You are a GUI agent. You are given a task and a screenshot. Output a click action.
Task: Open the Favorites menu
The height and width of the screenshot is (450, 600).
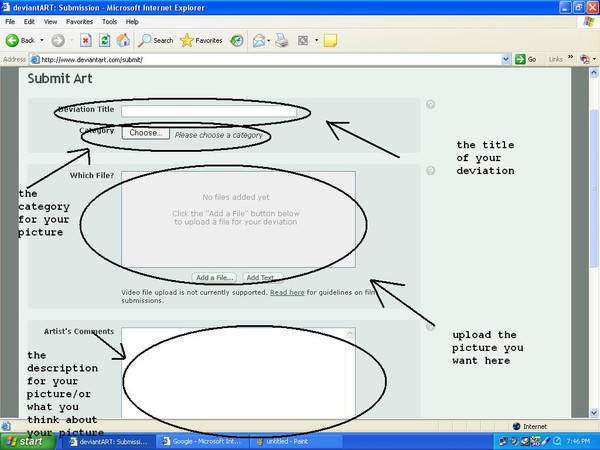click(79, 22)
